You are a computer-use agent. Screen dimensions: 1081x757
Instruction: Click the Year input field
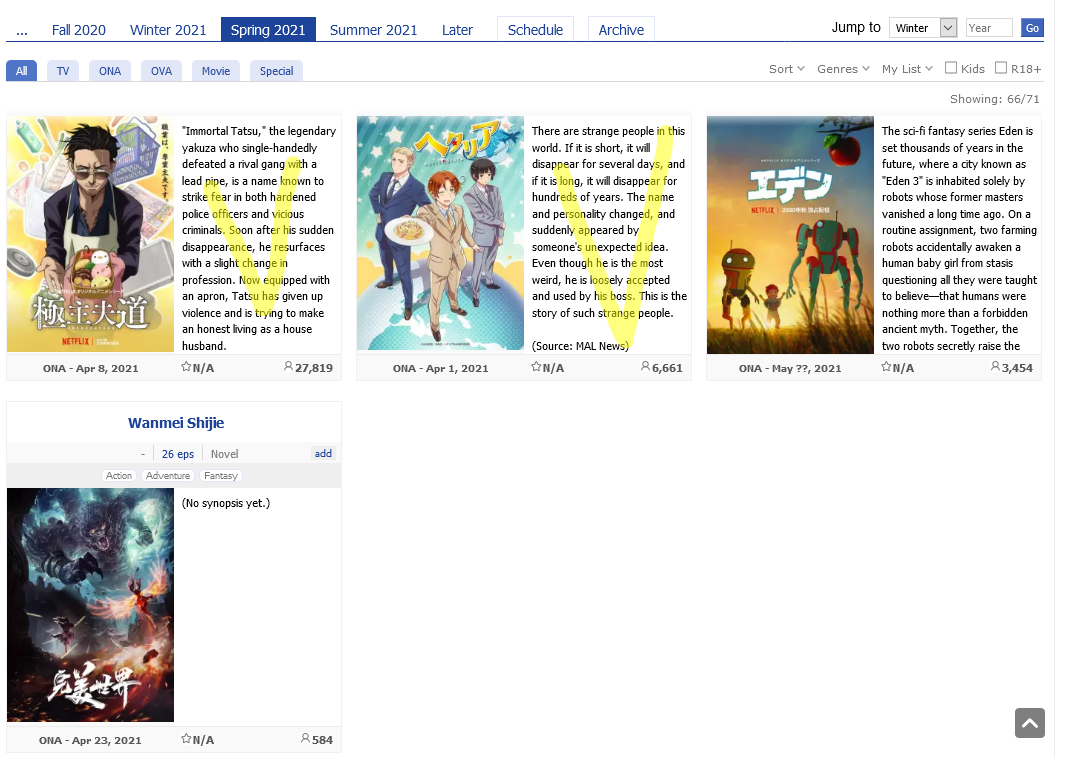click(x=989, y=28)
